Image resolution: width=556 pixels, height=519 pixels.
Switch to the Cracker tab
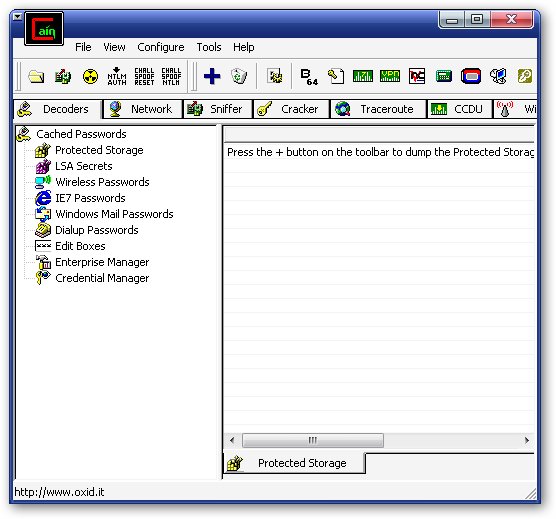pos(291,109)
